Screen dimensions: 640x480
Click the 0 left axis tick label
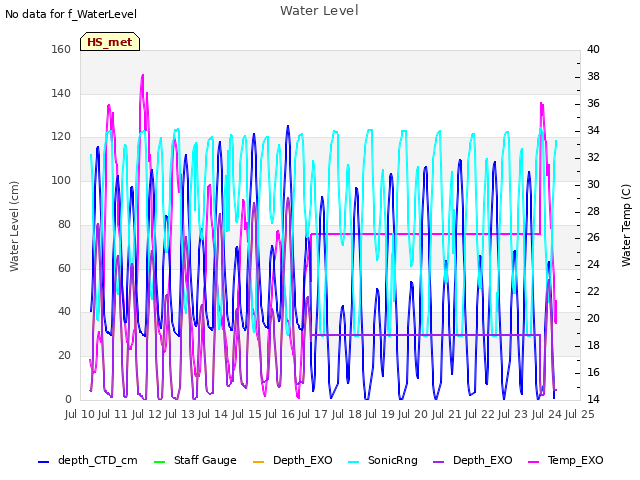[x=68, y=399]
